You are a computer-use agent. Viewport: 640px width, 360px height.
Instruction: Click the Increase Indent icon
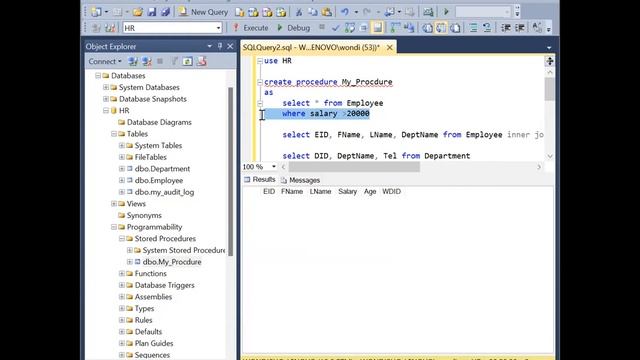pyautogui.click(x=520, y=28)
